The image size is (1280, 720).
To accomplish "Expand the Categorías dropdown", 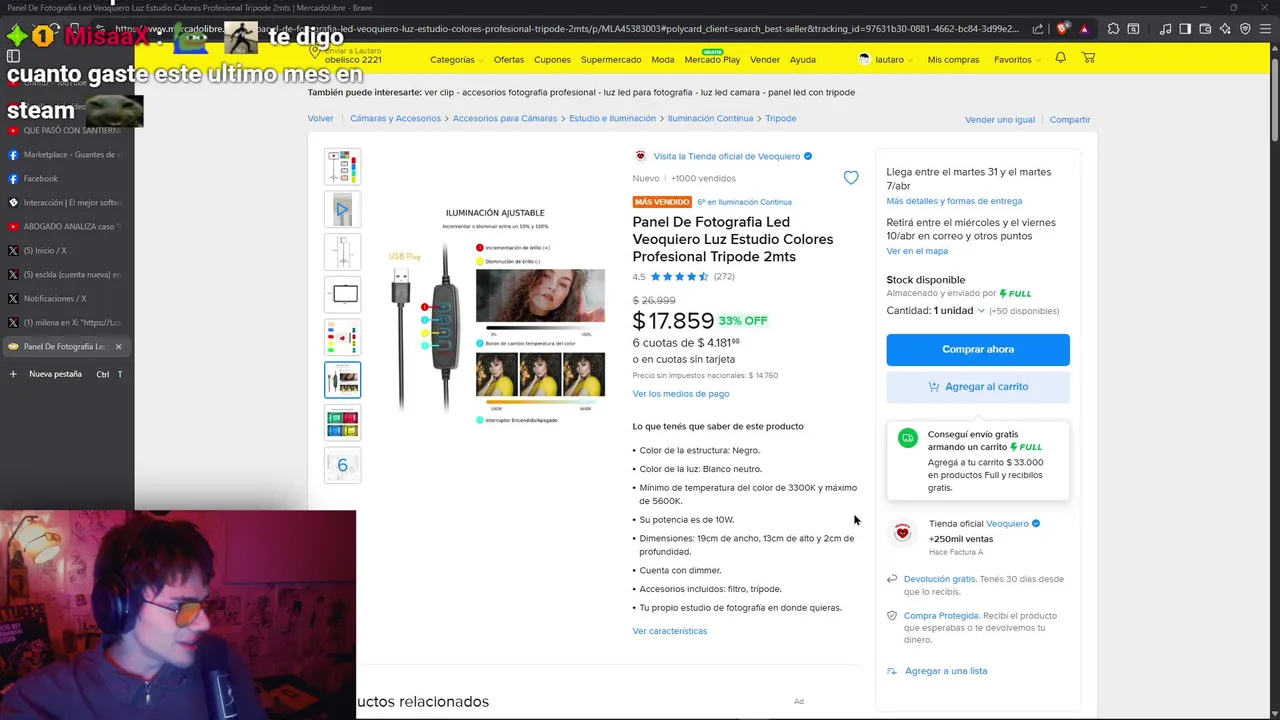I will (x=456, y=60).
